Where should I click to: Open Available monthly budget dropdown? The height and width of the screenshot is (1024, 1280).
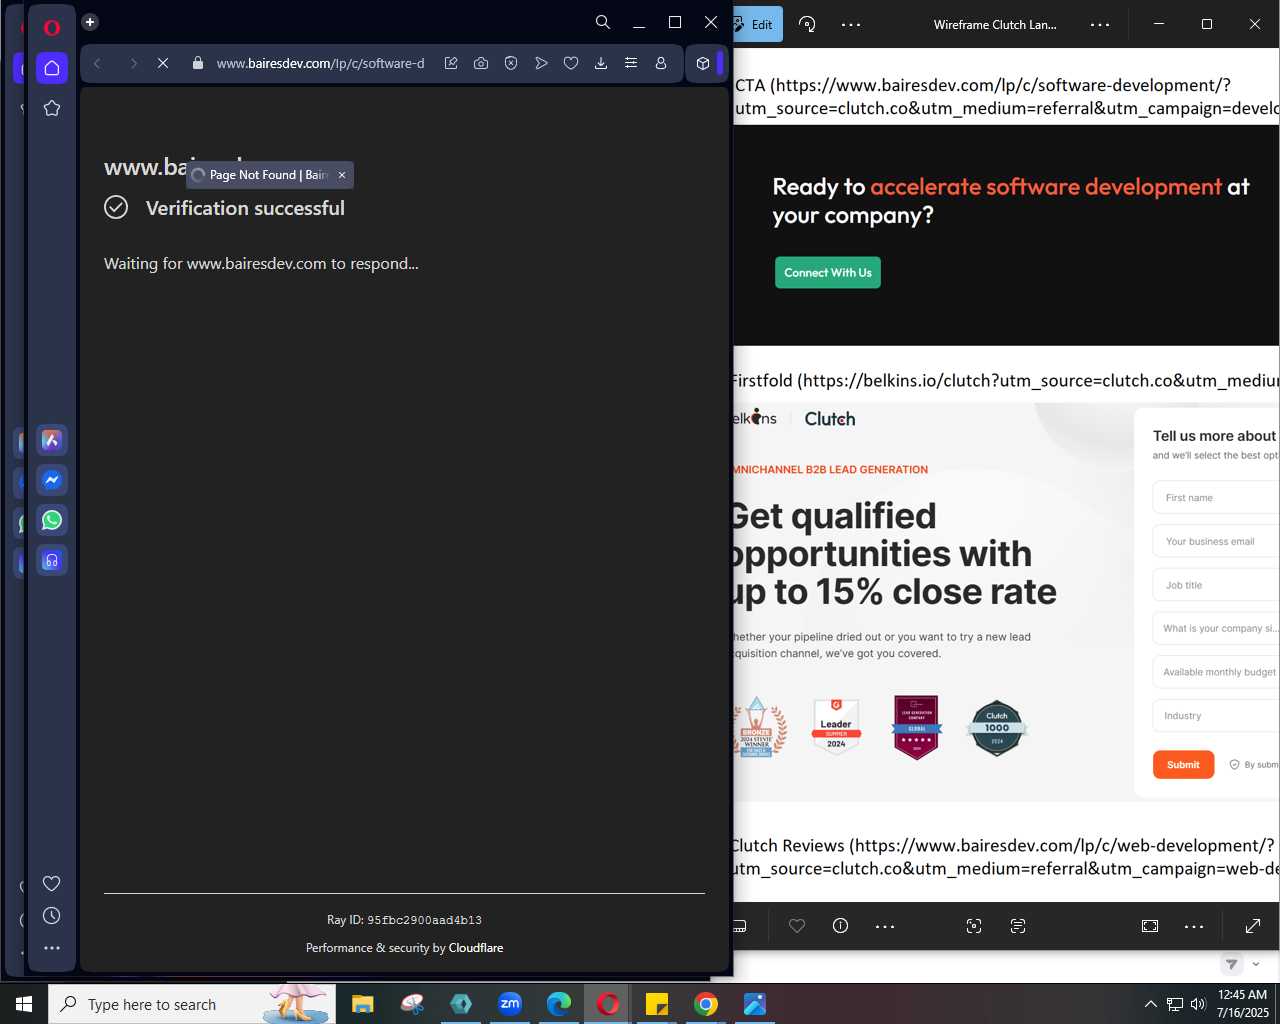(x=1216, y=672)
